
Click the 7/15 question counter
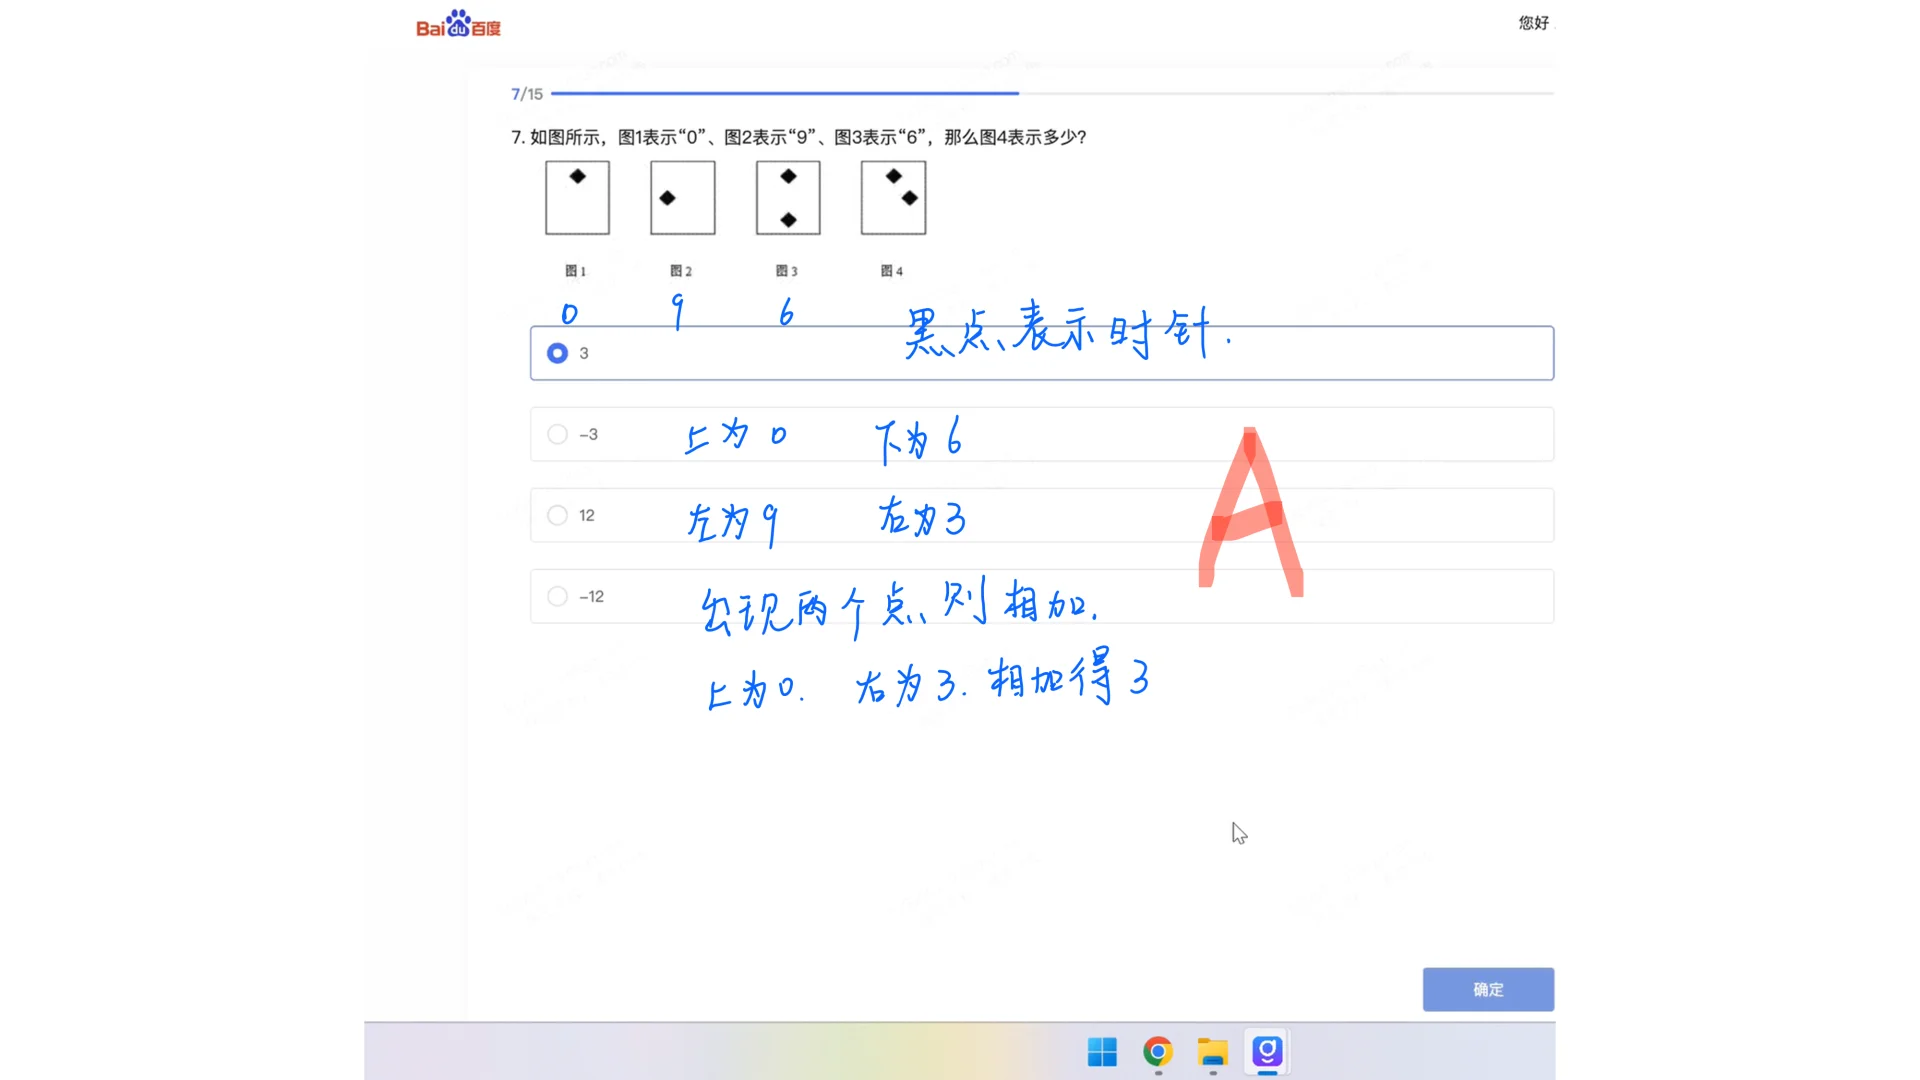point(527,94)
